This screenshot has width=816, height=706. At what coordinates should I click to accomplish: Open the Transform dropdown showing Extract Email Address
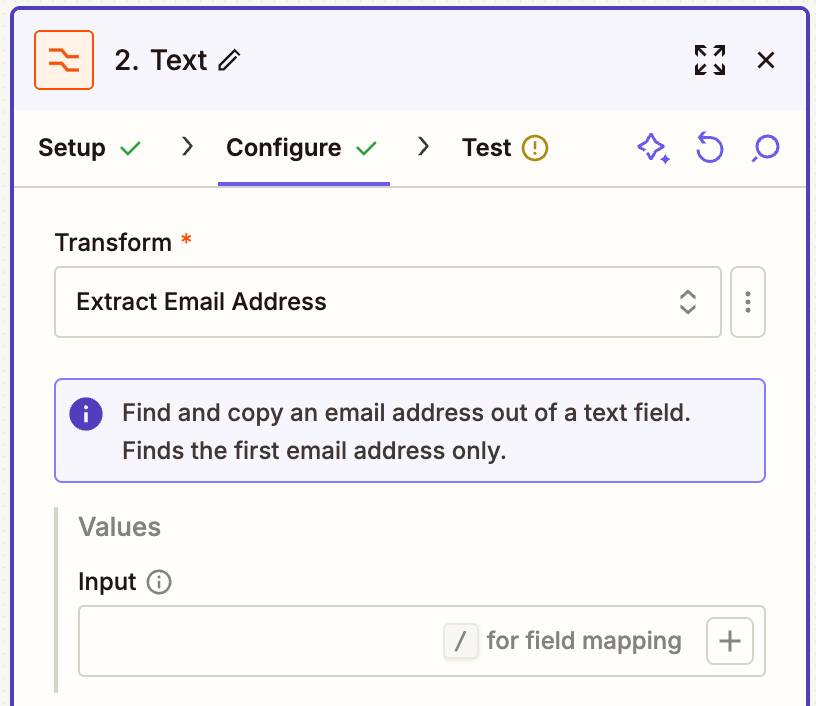pos(388,302)
